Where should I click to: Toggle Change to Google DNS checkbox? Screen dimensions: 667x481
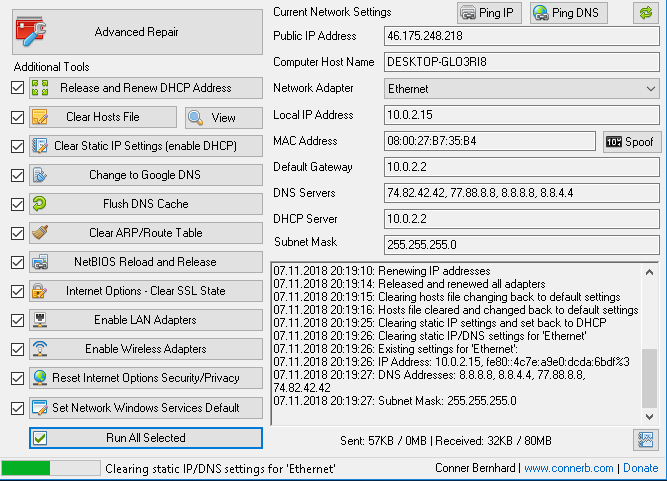click(x=17, y=175)
